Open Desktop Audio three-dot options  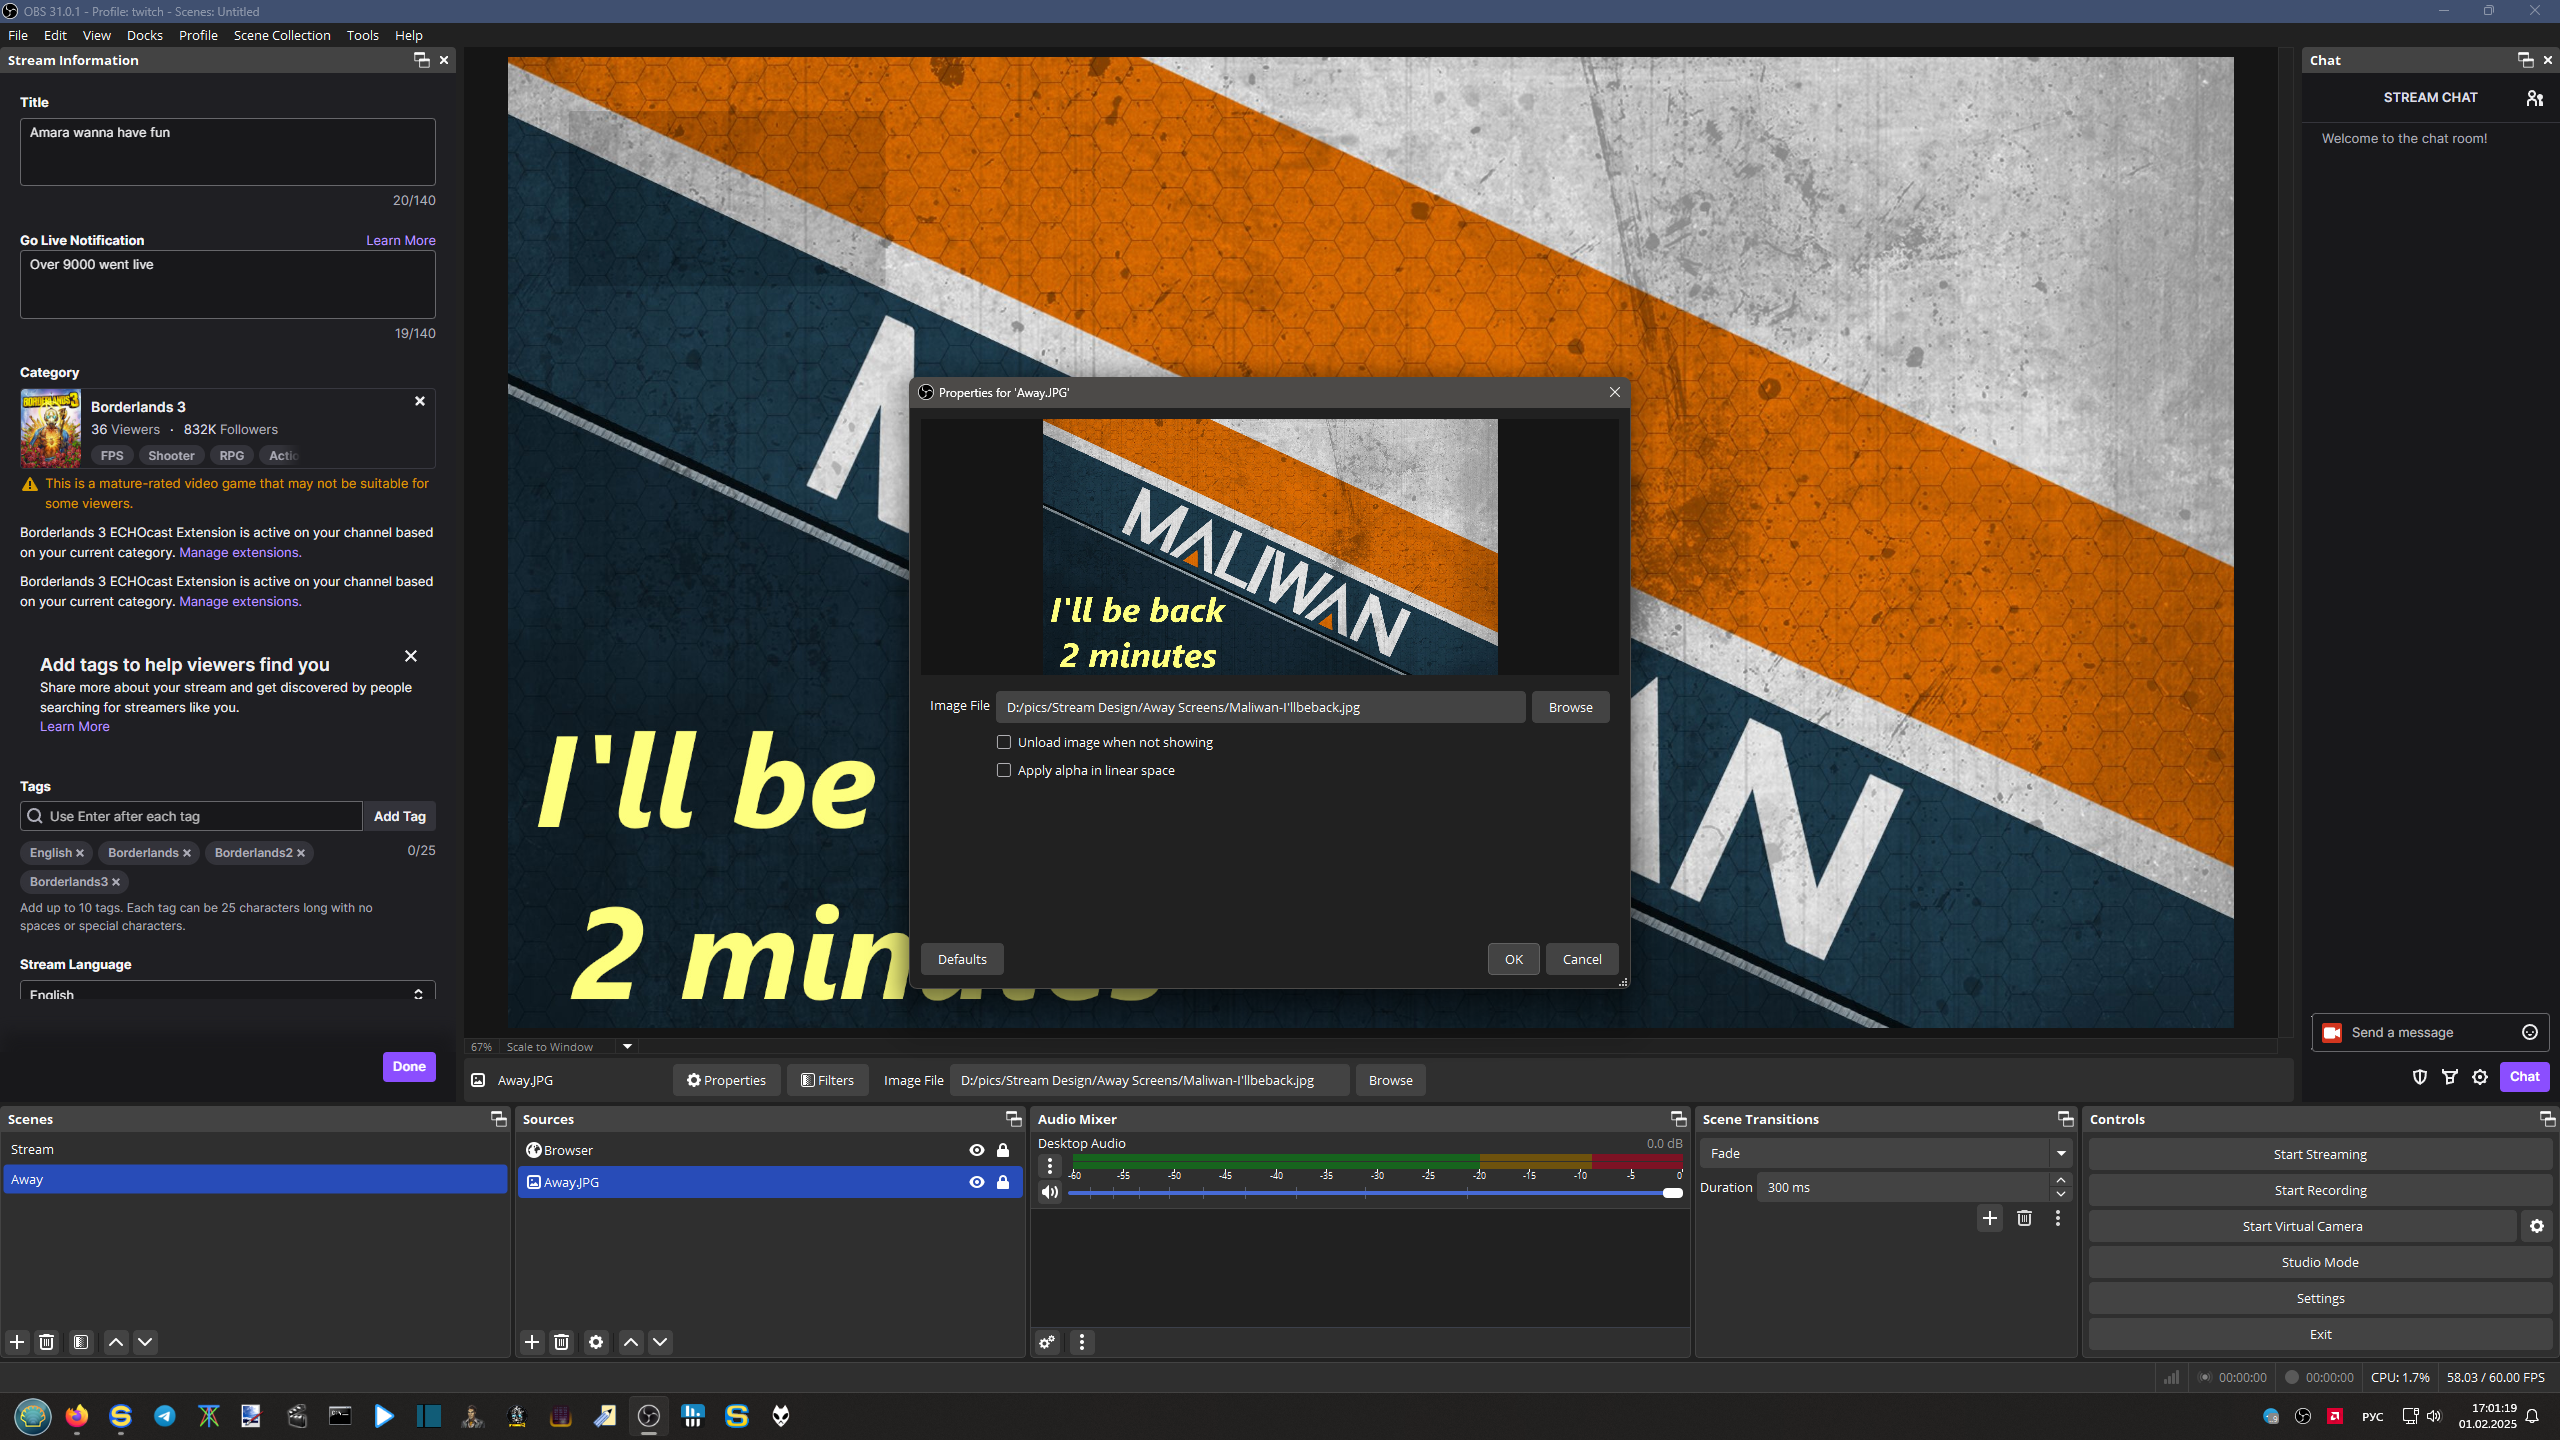[x=1050, y=1165]
